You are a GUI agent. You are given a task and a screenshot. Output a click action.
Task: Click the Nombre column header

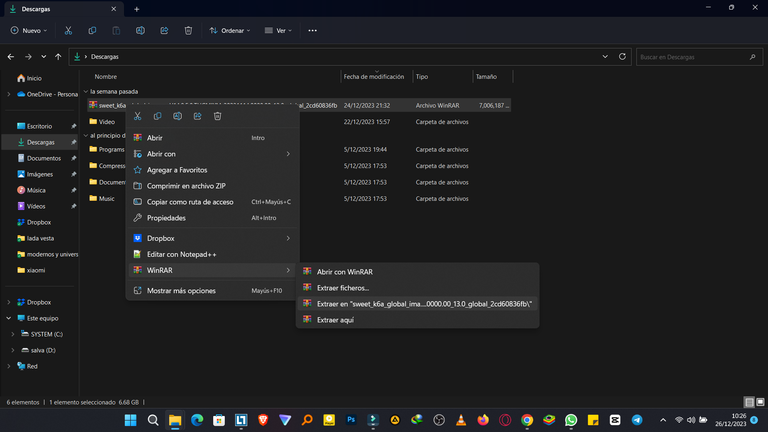pos(106,76)
